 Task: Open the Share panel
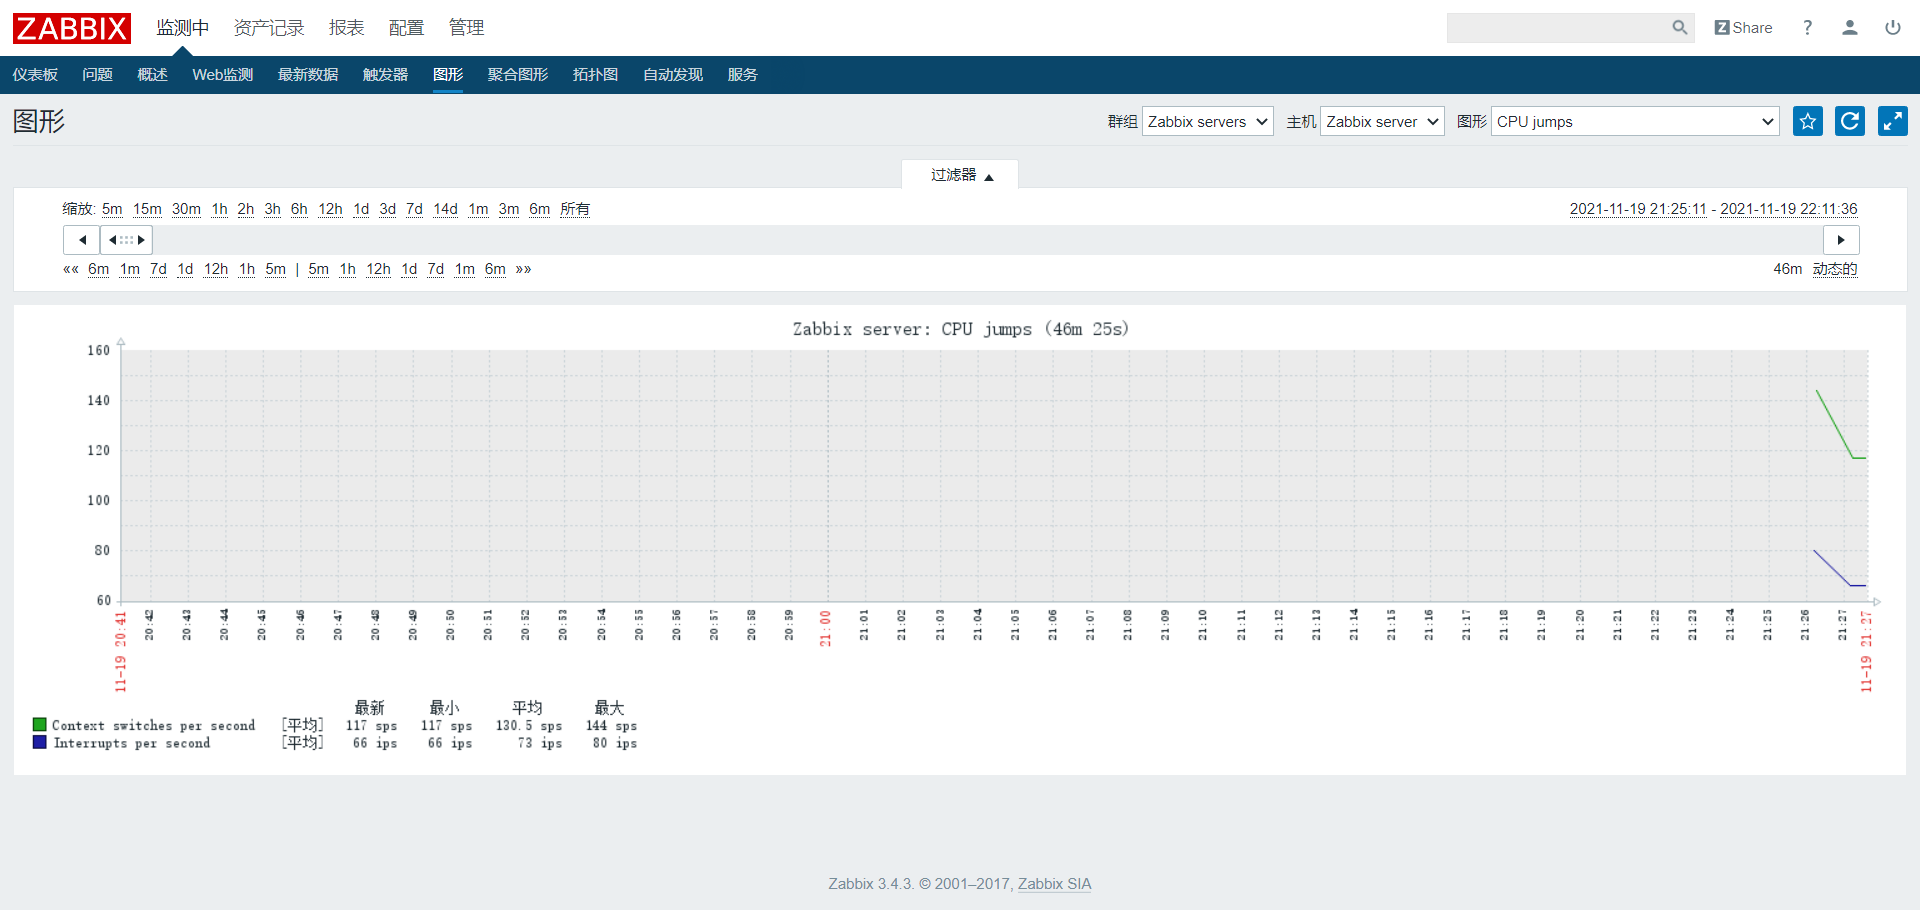[1743, 27]
